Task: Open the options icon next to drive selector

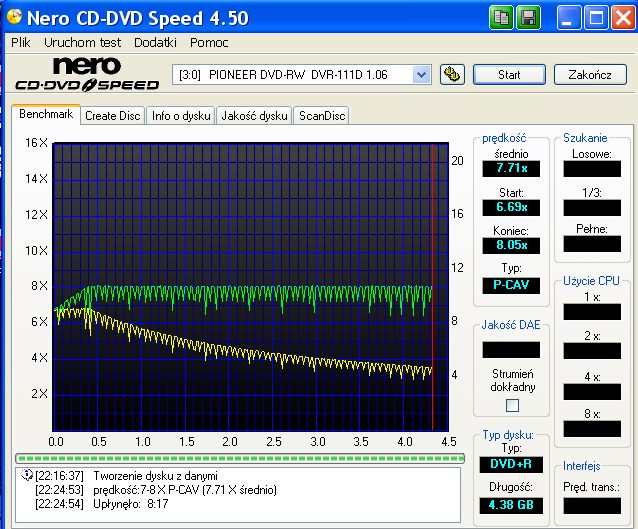Action: (452, 74)
